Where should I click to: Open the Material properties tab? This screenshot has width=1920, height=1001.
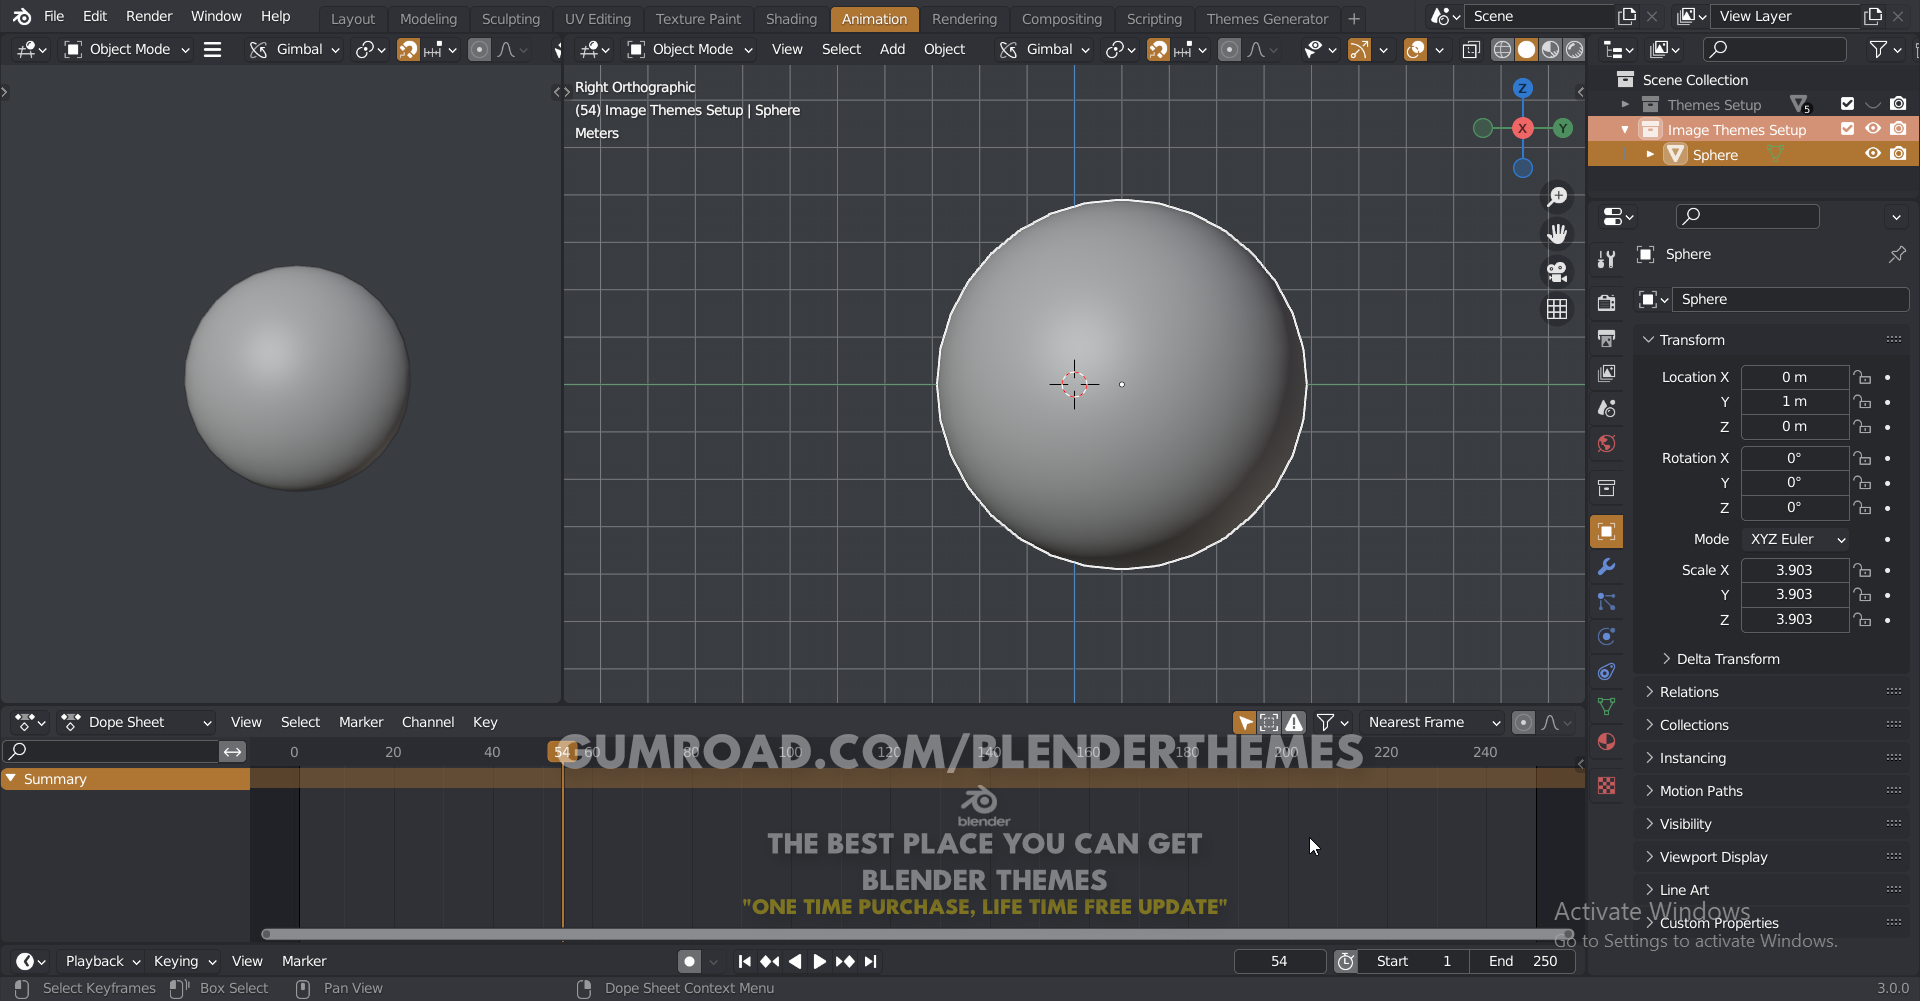click(1607, 741)
